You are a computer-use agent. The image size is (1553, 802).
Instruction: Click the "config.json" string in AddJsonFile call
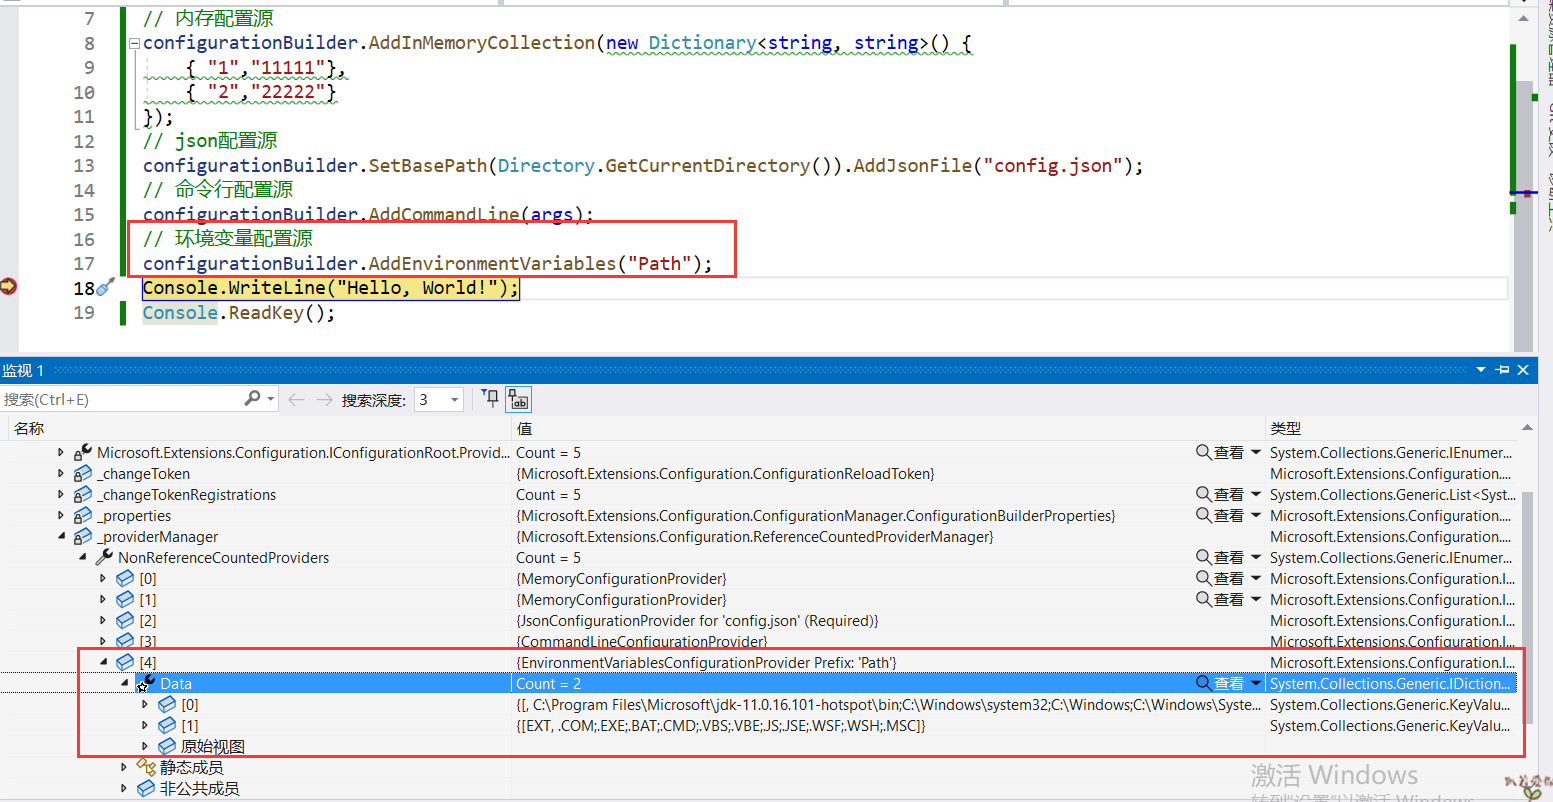1053,166
